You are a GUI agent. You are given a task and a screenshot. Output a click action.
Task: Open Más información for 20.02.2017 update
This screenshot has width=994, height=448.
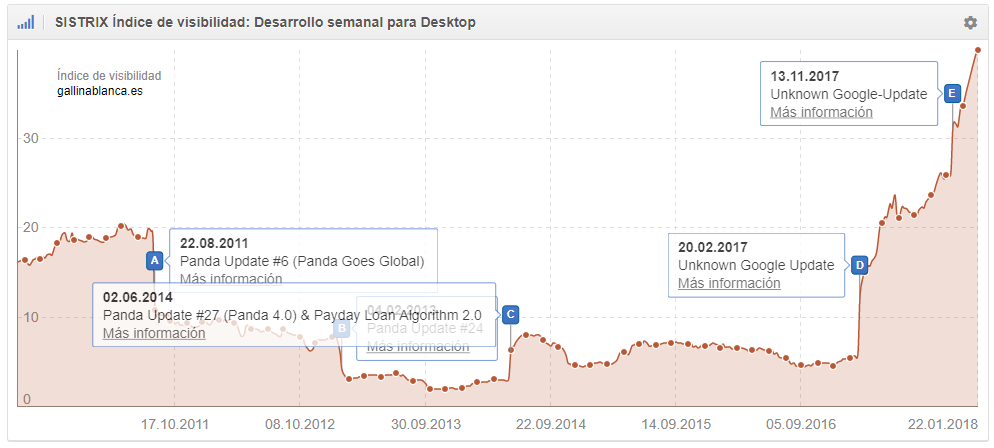729,283
